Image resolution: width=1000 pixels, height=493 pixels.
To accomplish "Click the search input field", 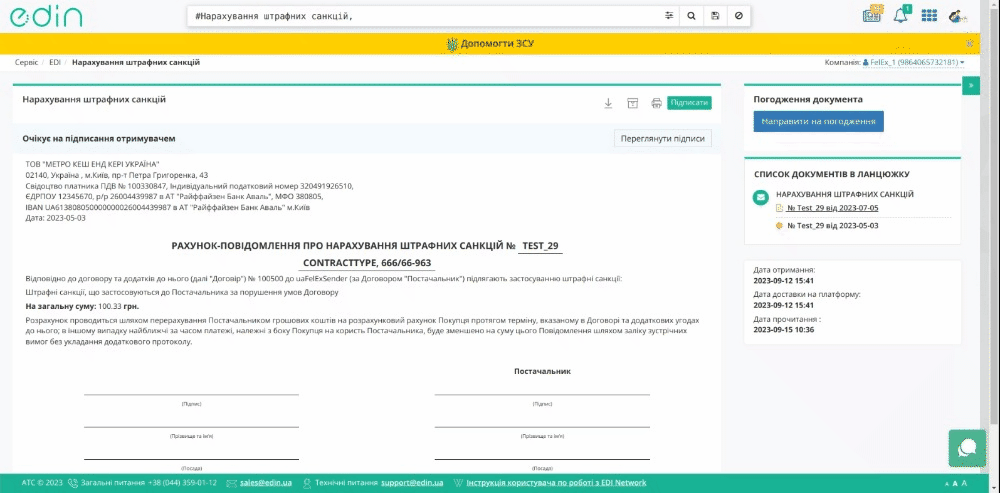I will tap(424, 16).
